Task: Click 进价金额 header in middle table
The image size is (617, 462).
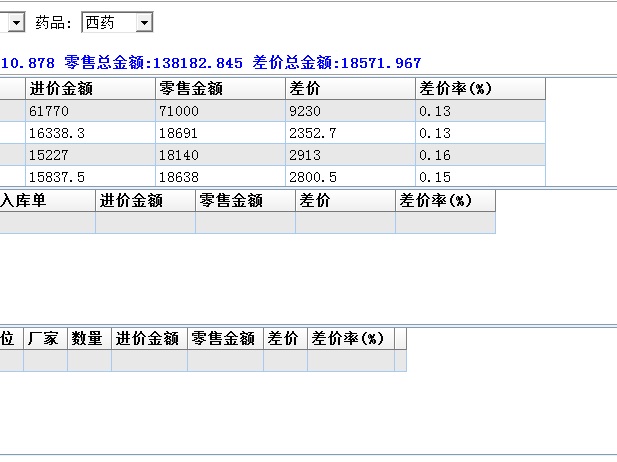Action: [x=146, y=201]
